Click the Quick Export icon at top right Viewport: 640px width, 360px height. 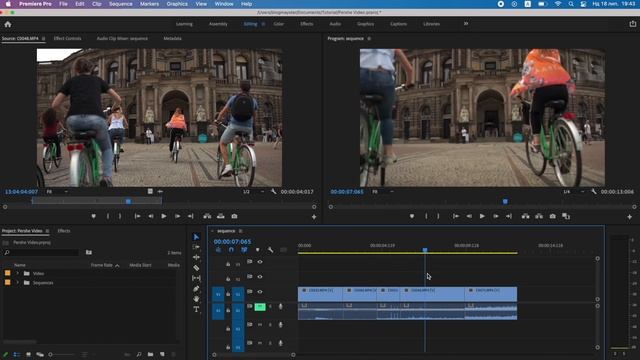632,24
